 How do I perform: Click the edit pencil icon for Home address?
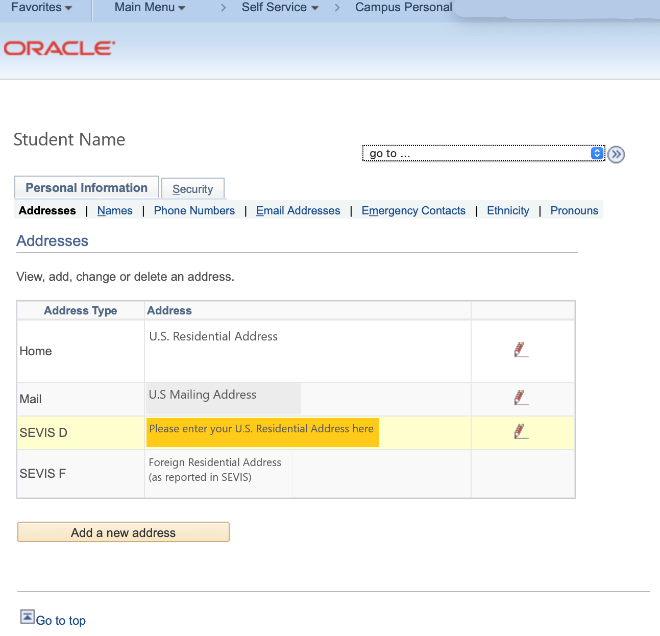[520, 349]
